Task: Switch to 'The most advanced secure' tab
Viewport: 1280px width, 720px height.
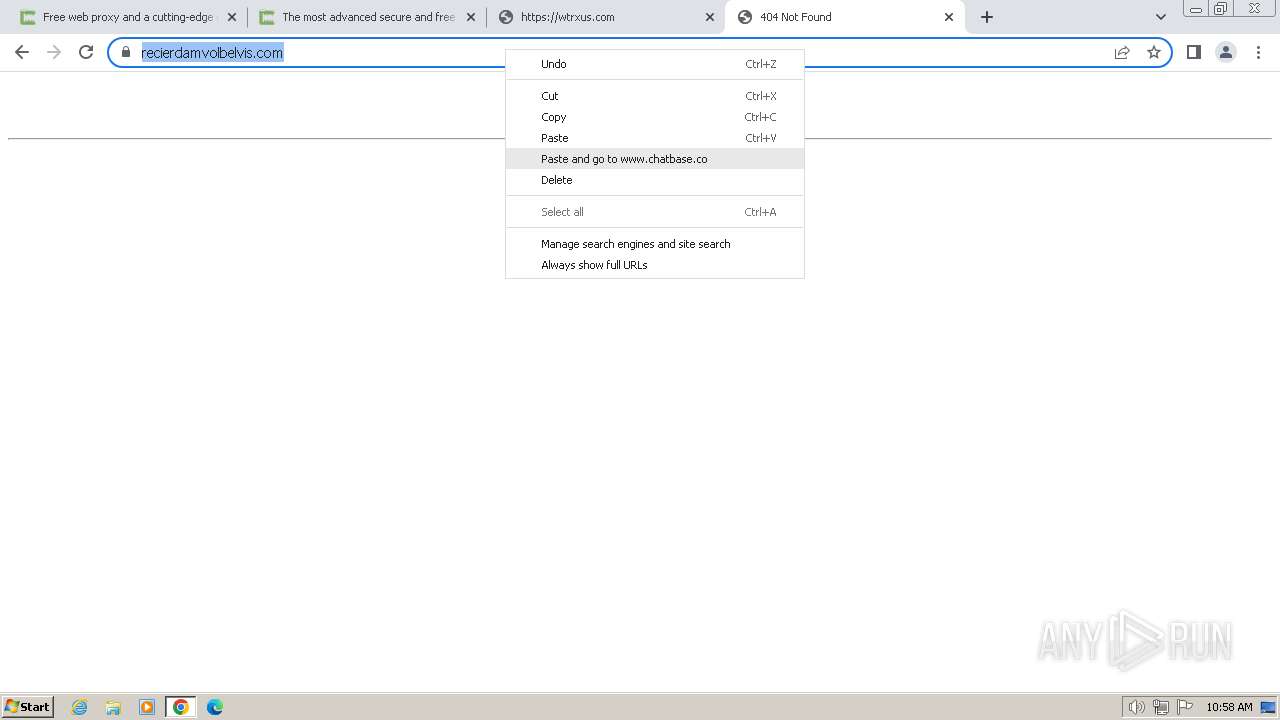Action: [366, 17]
